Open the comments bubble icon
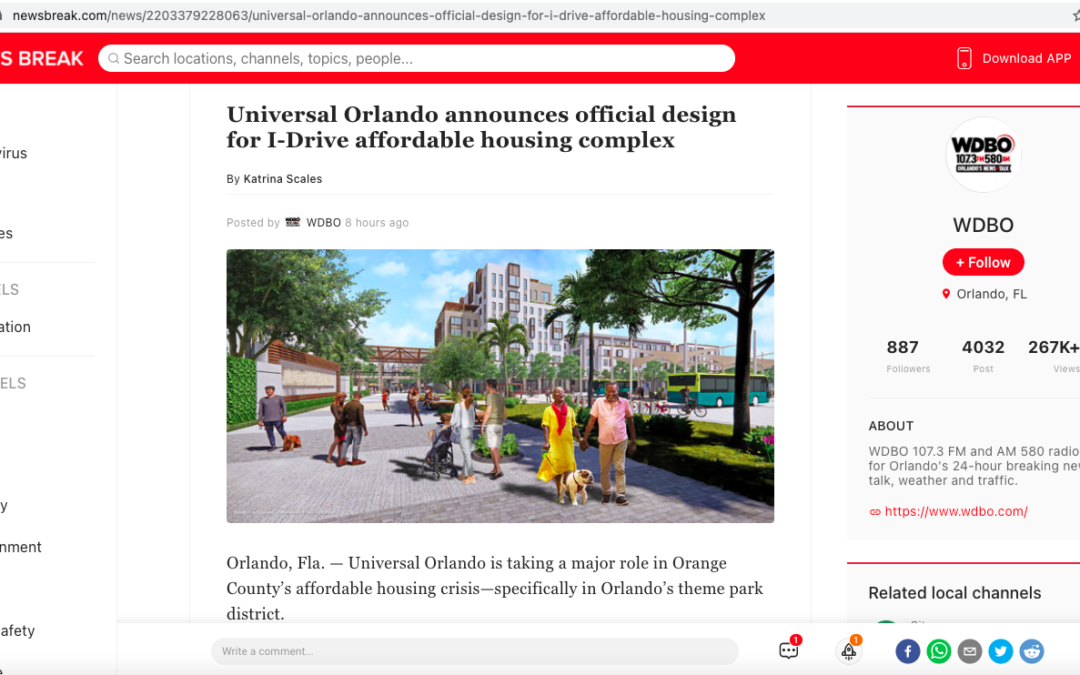This screenshot has width=1080, height=675. [789, 650]
